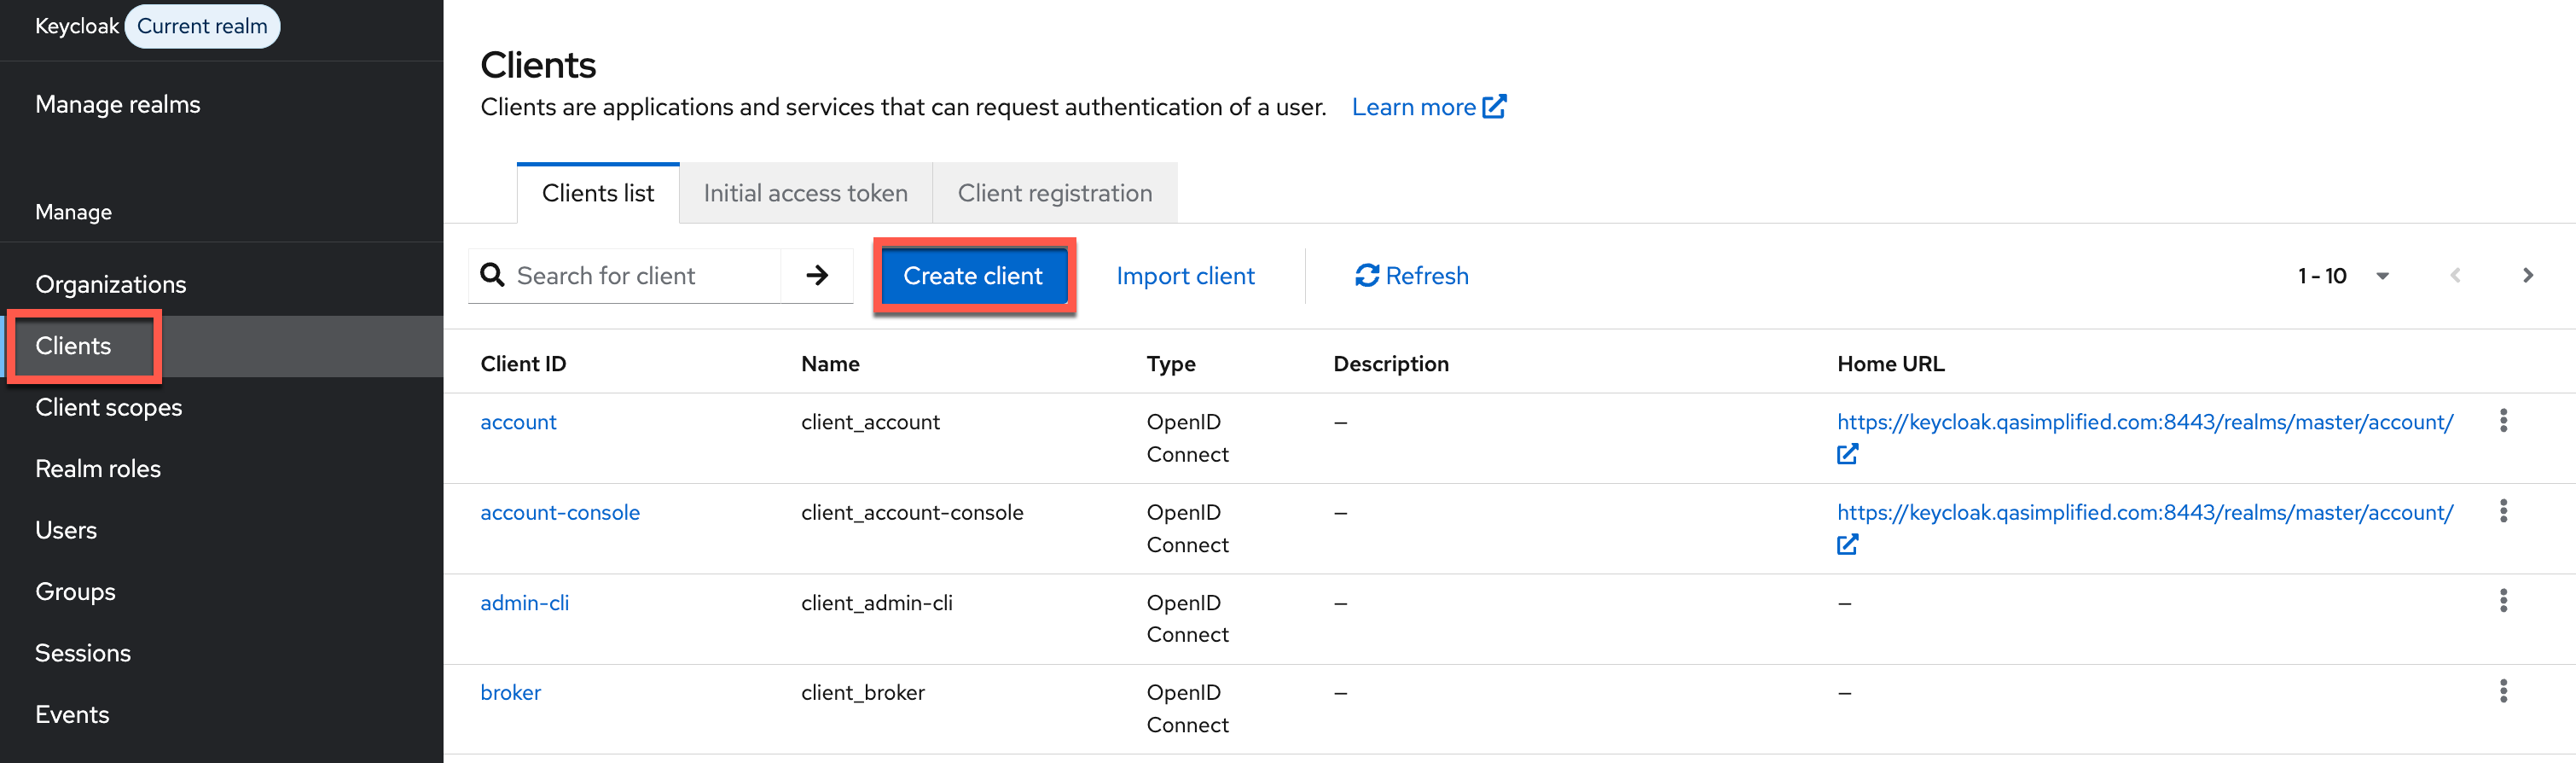Go to next page of clients

tap(2527, 276)
